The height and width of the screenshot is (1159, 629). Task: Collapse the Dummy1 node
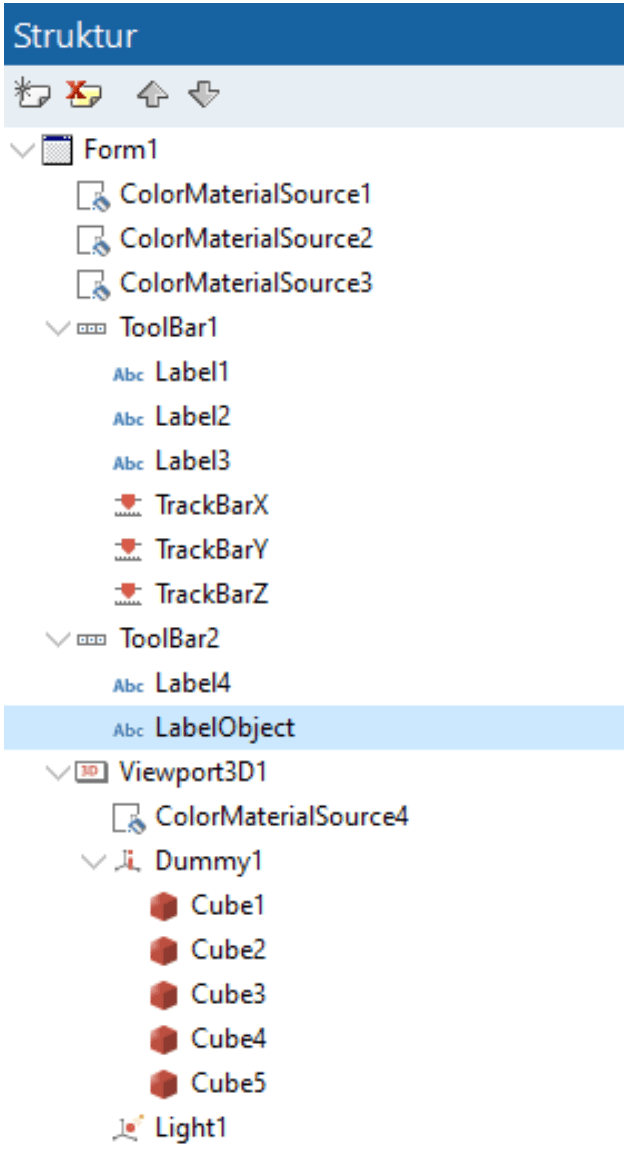(93, 862)
